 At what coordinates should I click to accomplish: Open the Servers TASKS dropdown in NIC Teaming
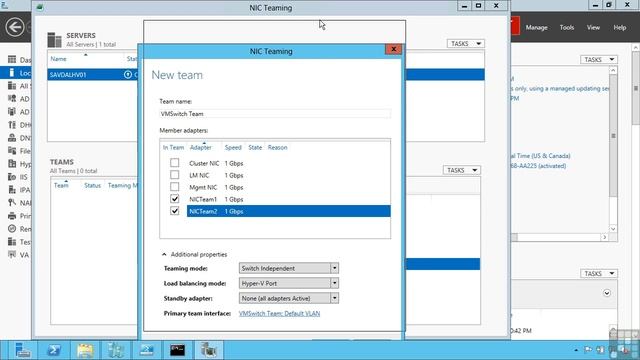coord(465,43)
